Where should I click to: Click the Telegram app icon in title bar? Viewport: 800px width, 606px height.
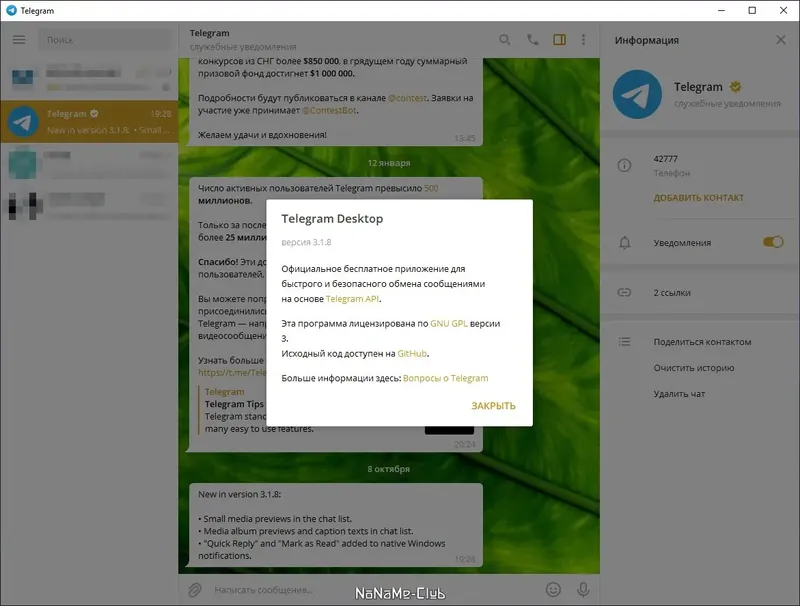point(11,10)
